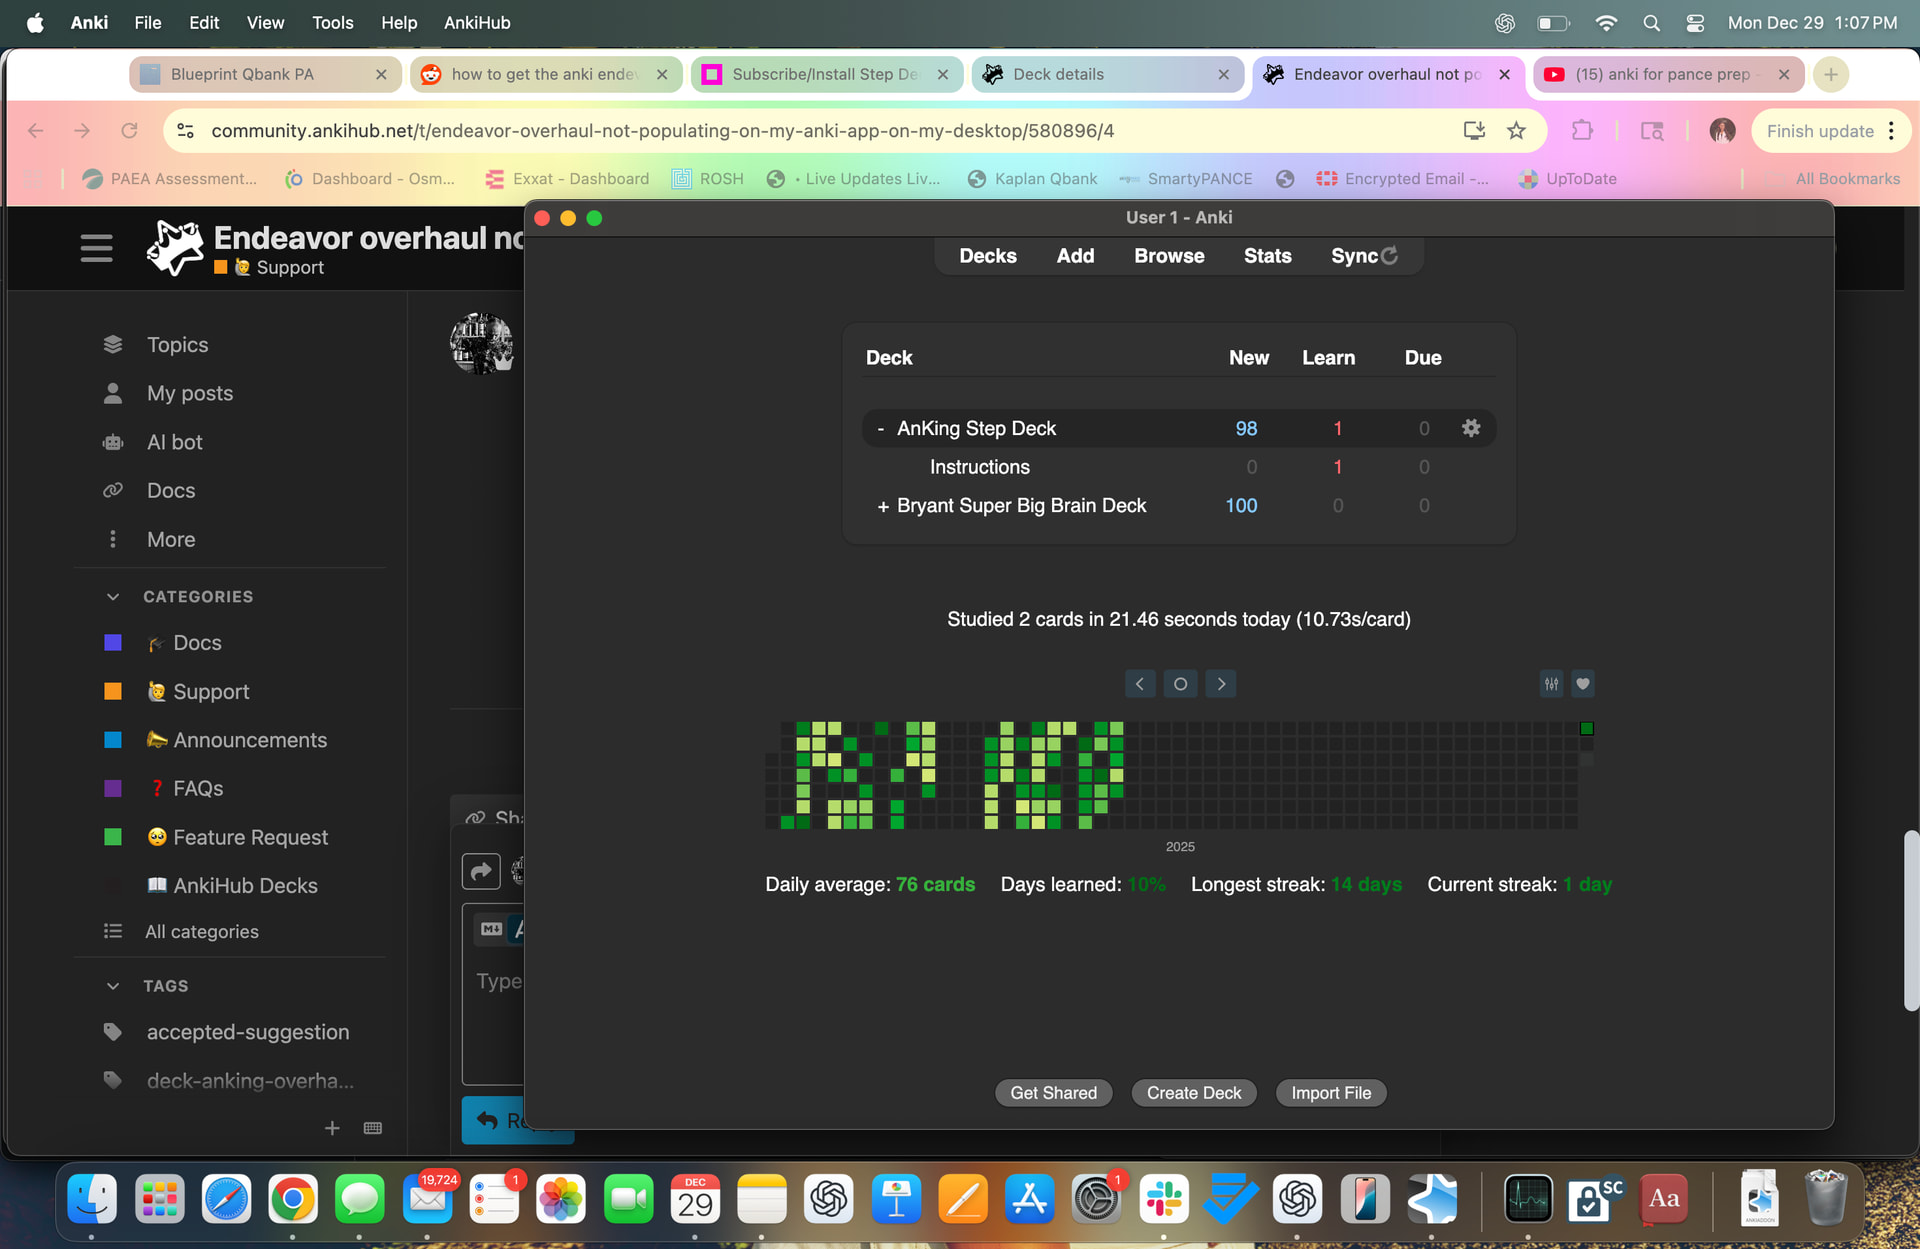Viewport: 1920px width, 1249px height.
Task: Open the AnkiHub forum hamburger menu
Action: coord(96,247)
